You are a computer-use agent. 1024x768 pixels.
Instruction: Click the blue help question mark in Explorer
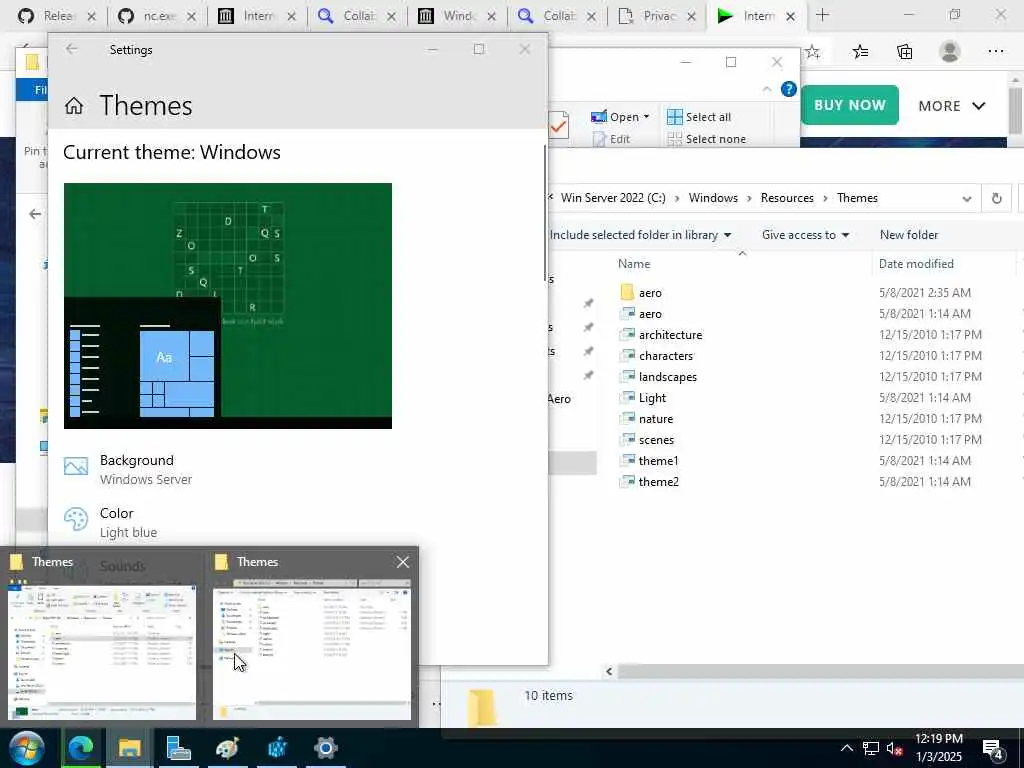pos(789,89)
